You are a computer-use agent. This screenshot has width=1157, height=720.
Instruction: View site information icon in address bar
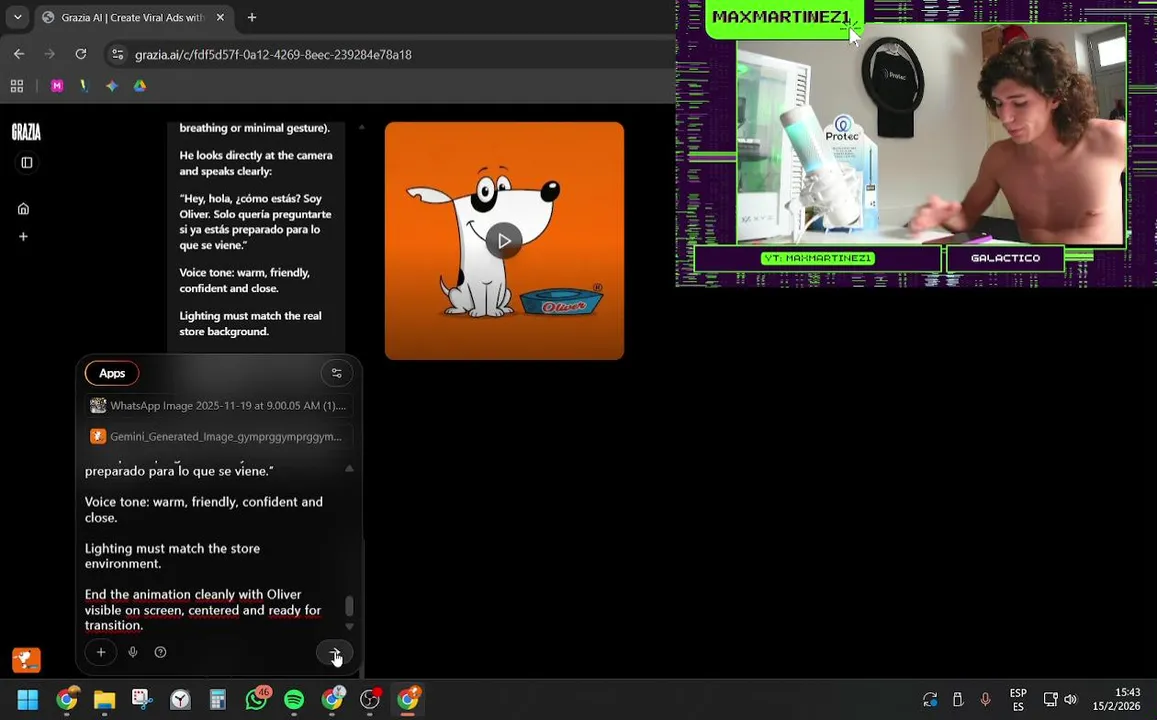tap(117, 55)
